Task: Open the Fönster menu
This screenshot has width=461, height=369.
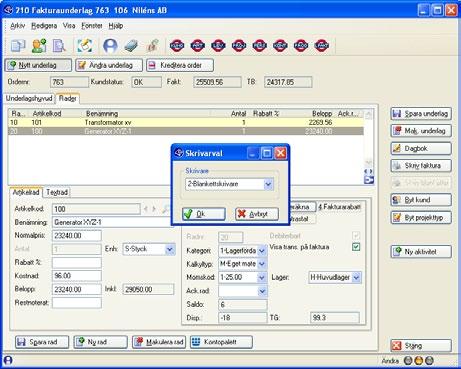Action: (x=92, y=26)
